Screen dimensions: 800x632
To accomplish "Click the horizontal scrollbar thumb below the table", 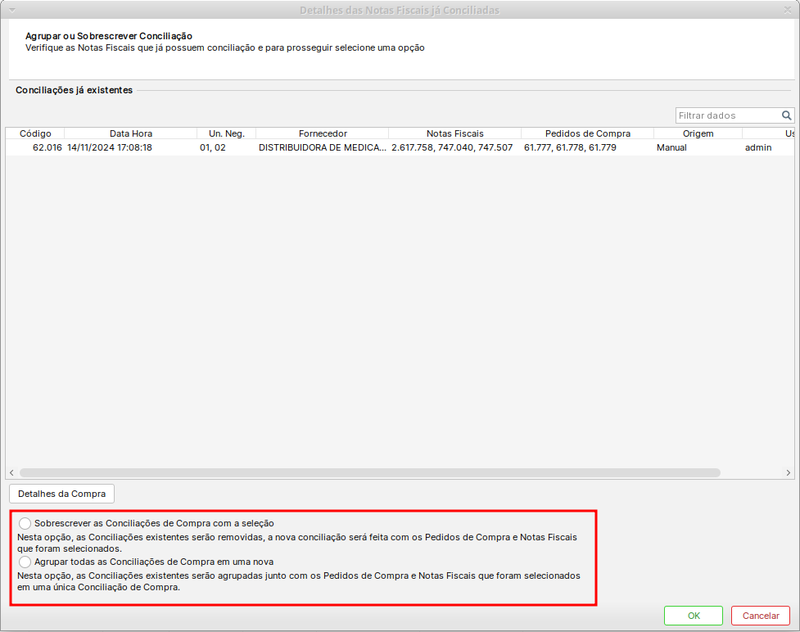I will tap(370, 472).
